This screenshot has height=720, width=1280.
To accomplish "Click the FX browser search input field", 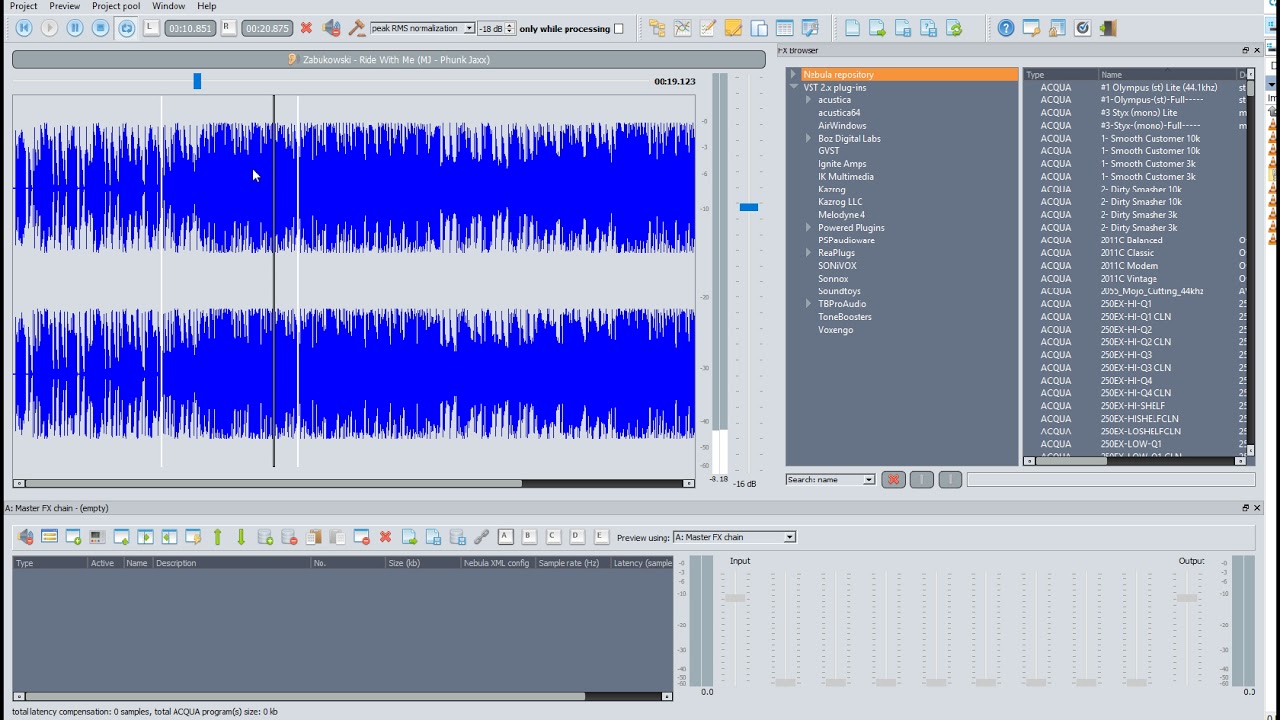I will pos(1109,480).
